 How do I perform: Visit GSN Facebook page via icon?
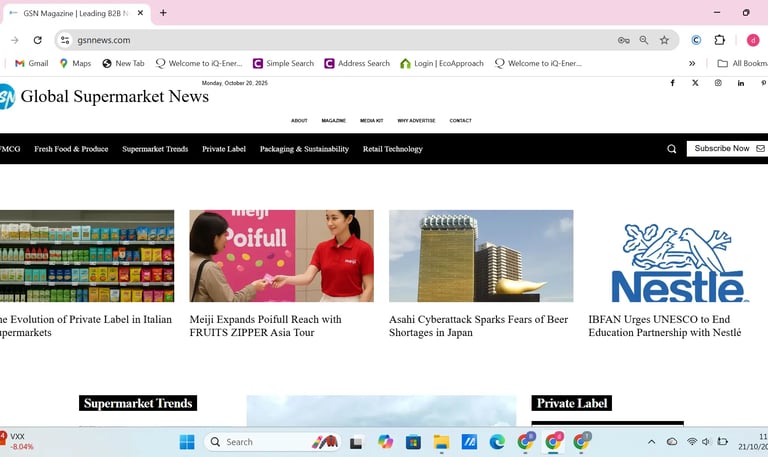click(x=672, y=83)
